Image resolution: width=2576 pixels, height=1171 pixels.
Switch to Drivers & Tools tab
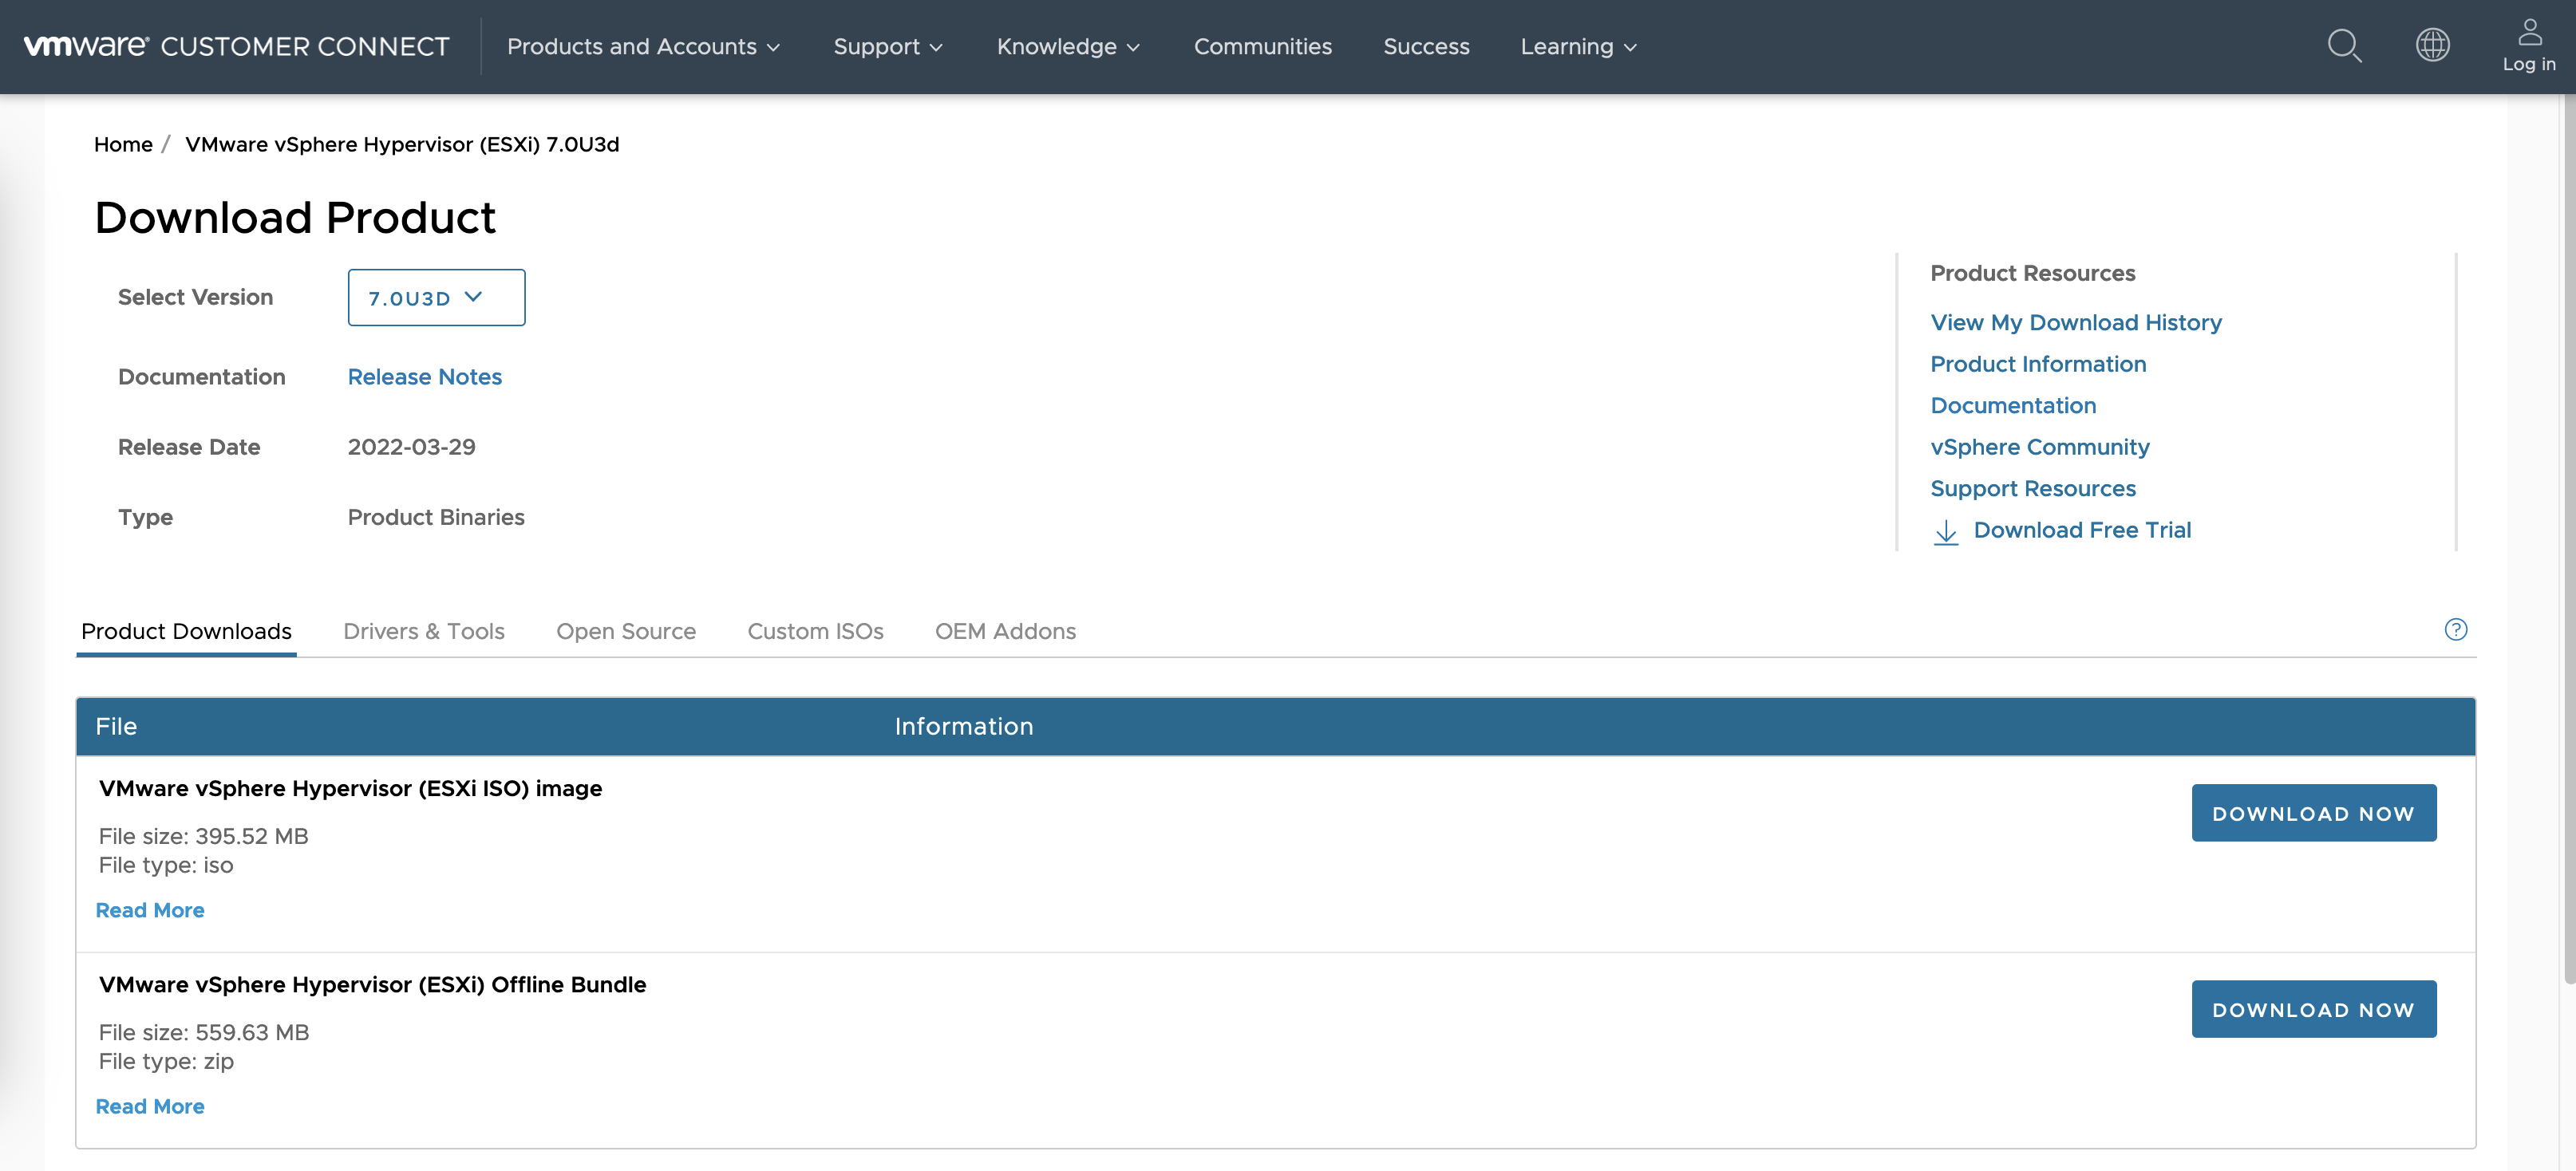(x=423, y=631)
